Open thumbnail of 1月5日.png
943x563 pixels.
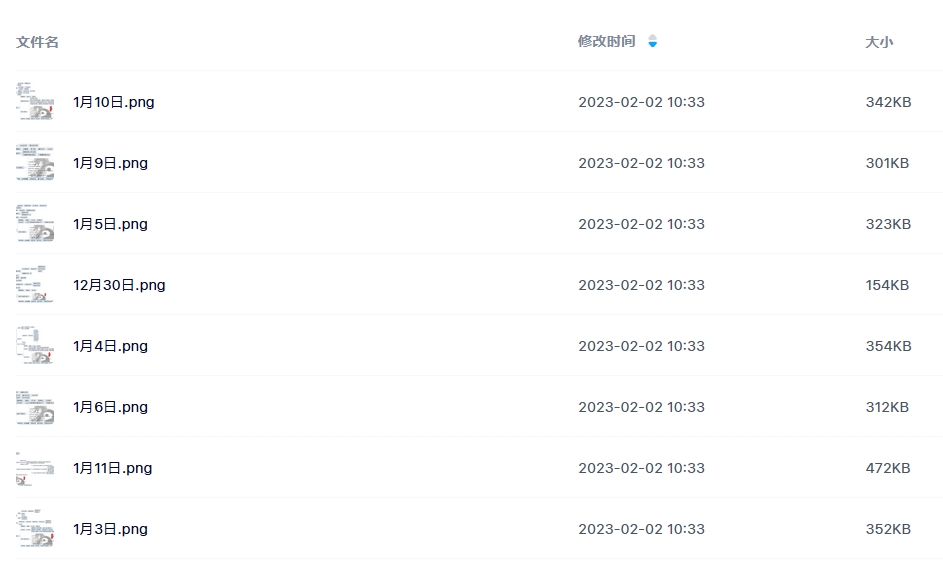click(35, 224)
